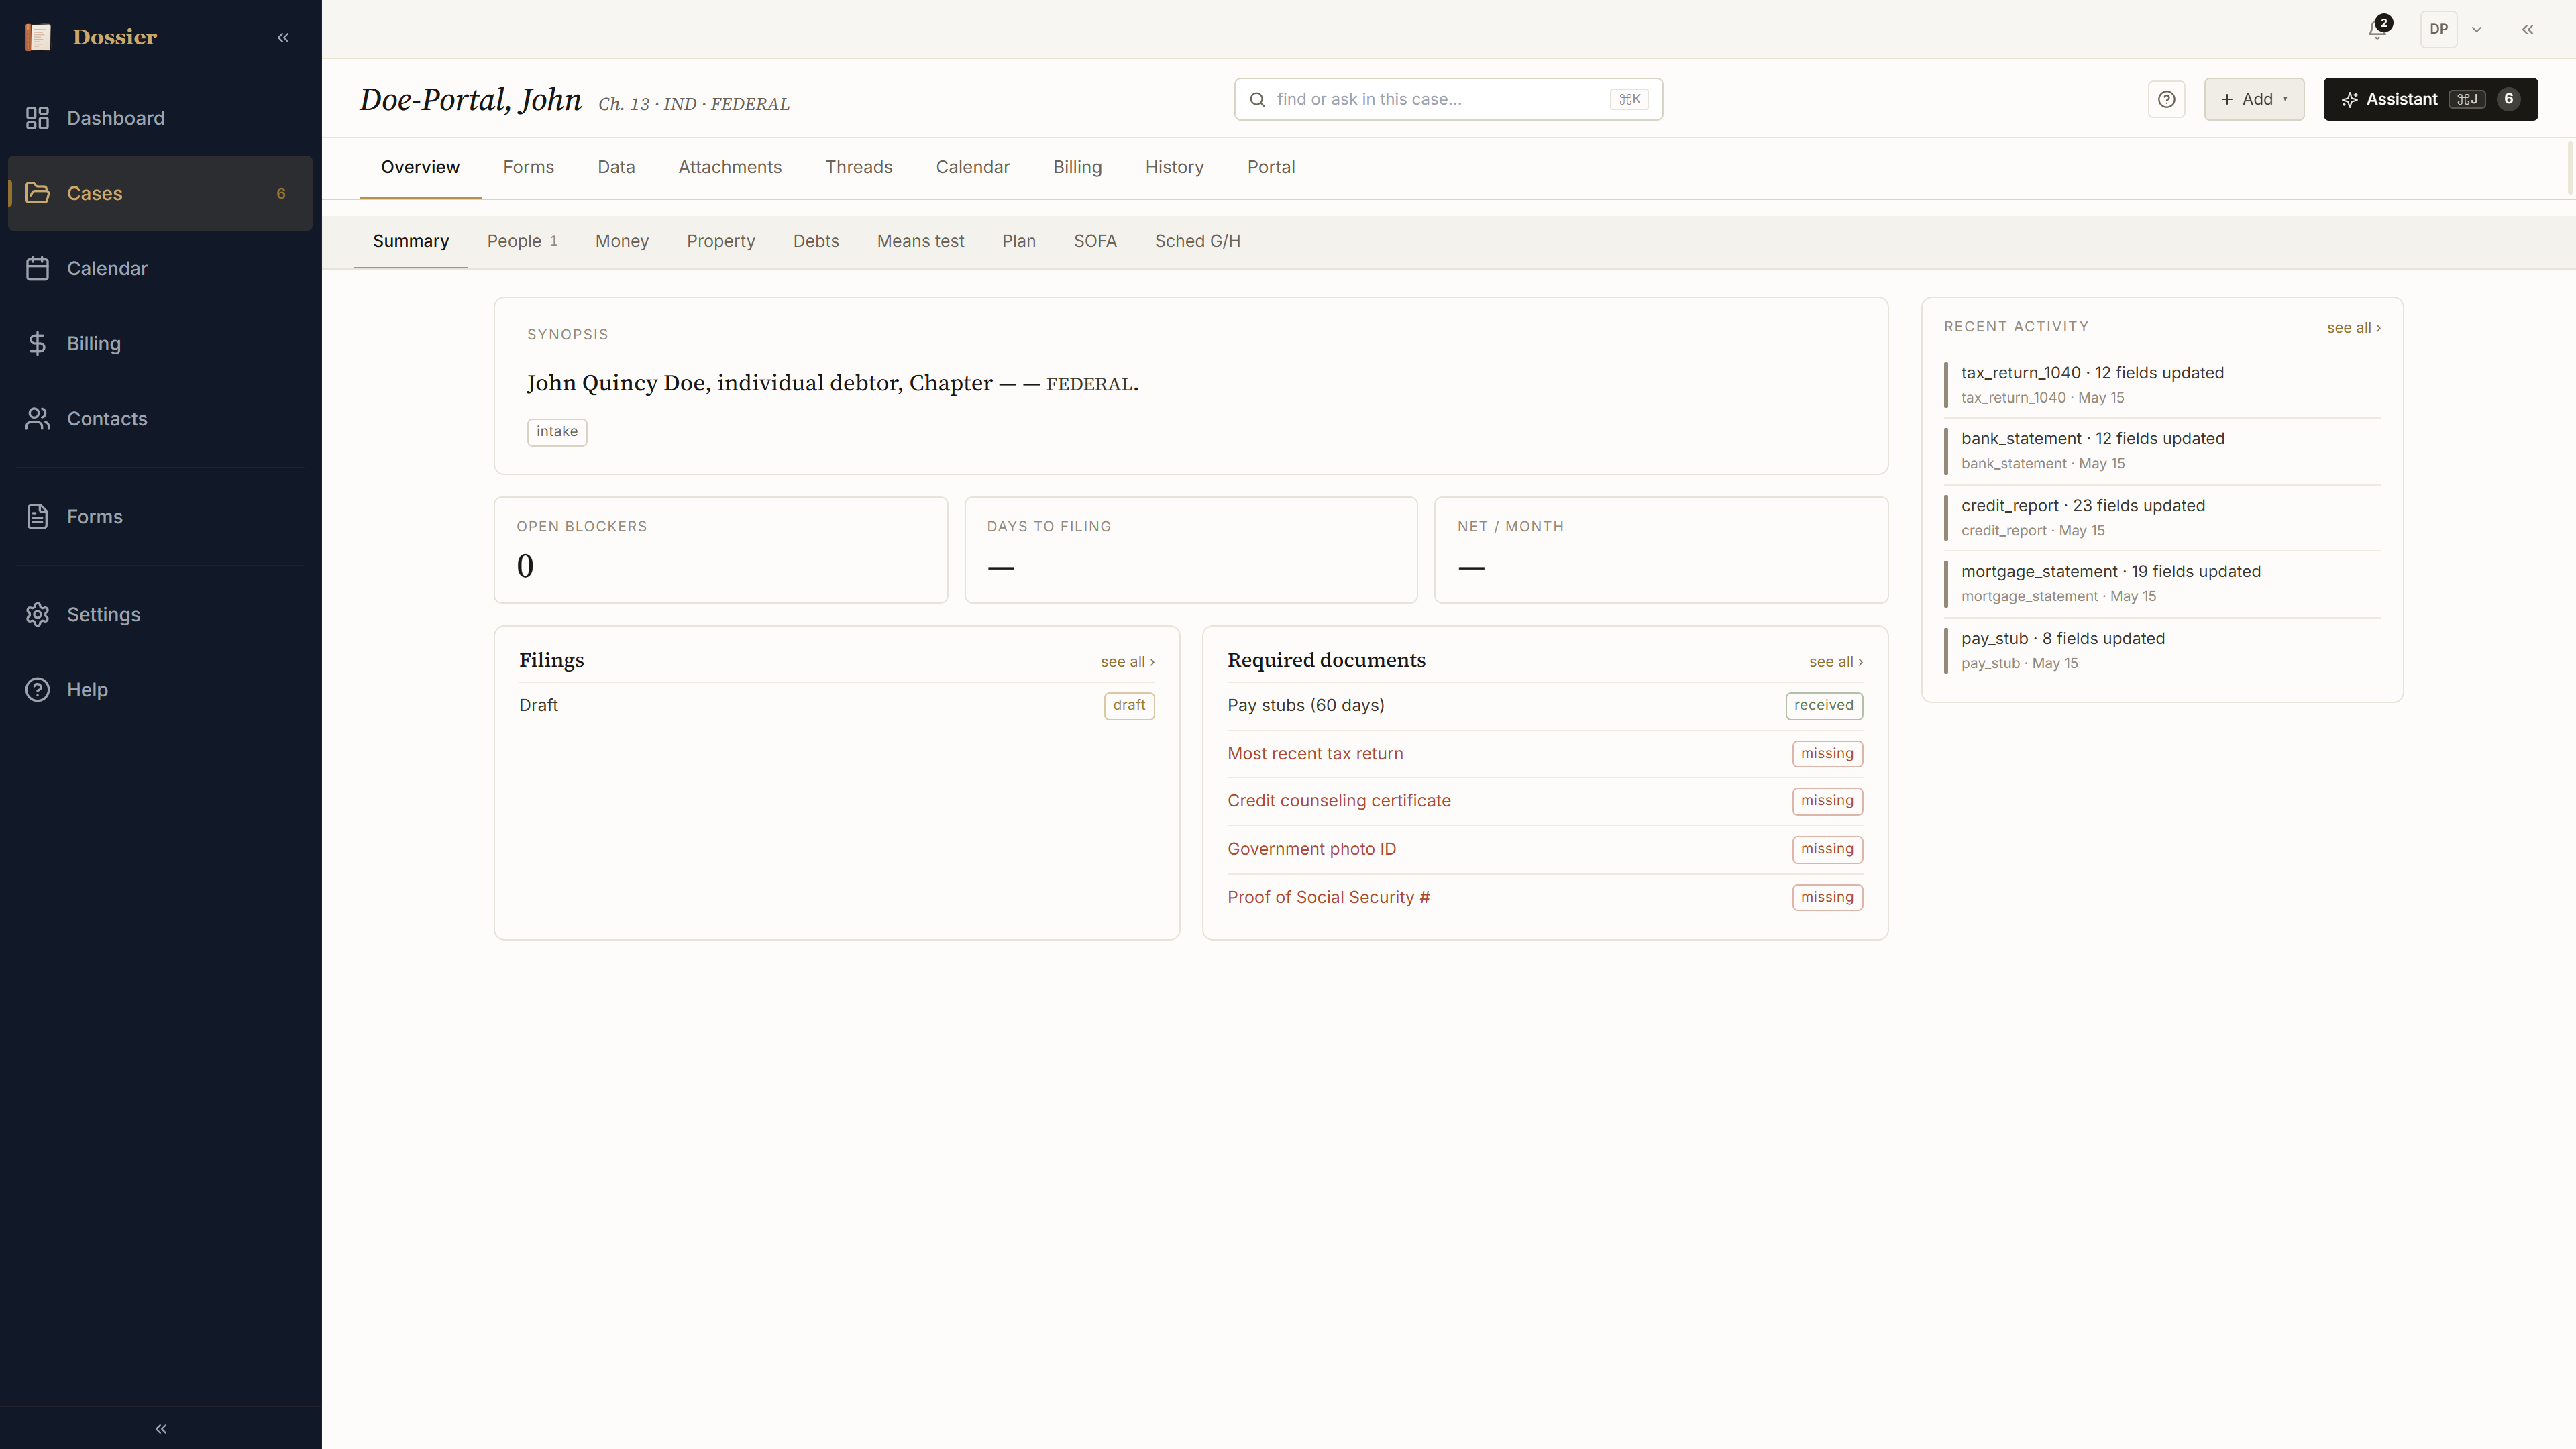Open credit_report 23 fields updated entry
The height and width of the screenshot is (1449, 2576).
tap(2162, 518)
